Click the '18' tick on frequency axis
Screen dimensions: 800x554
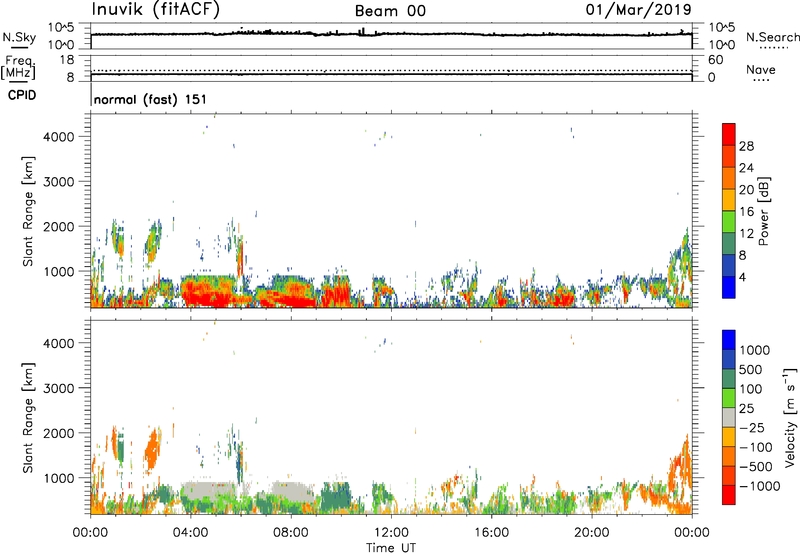67,60
